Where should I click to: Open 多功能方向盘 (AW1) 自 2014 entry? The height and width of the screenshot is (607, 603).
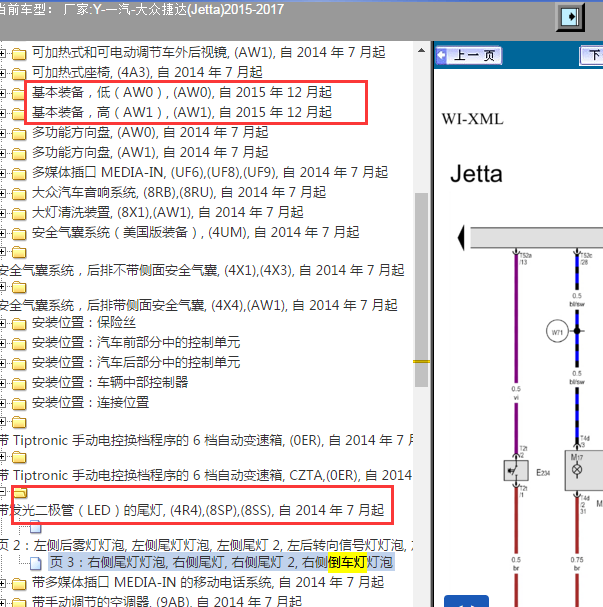tap(150, 152)
